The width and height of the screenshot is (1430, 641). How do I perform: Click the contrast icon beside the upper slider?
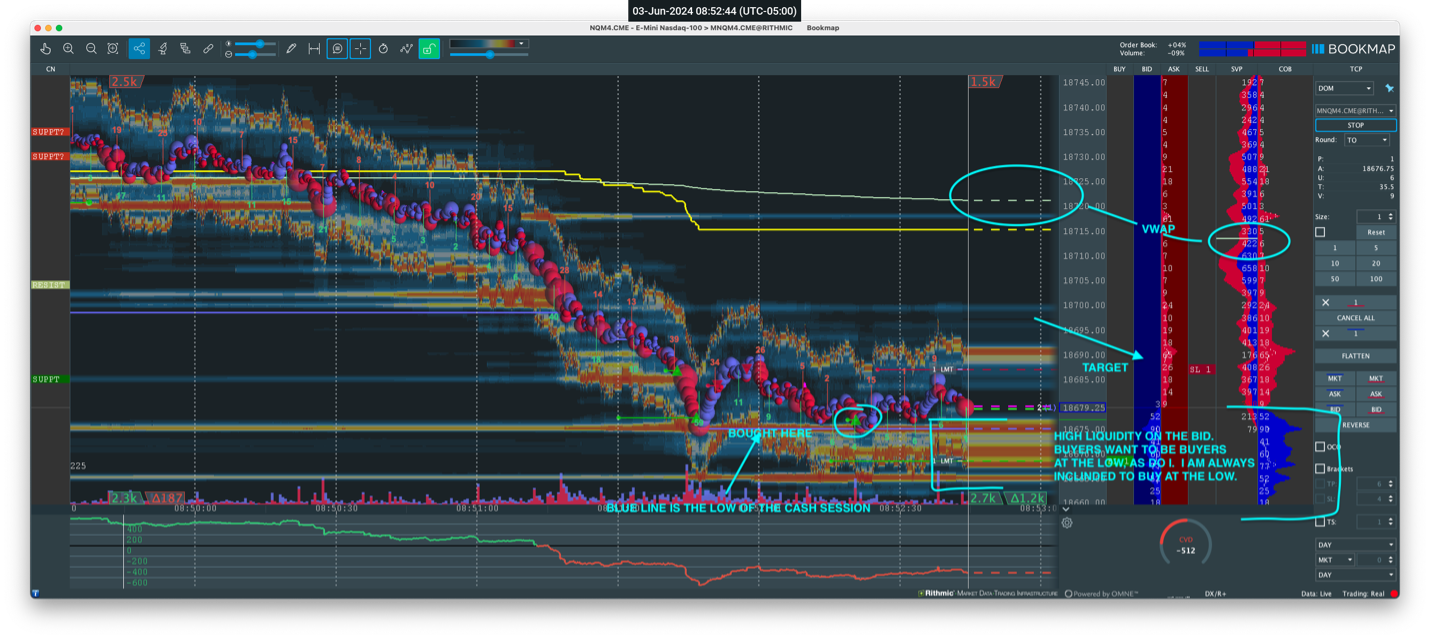pyautogui.click(x=229, y=43)
